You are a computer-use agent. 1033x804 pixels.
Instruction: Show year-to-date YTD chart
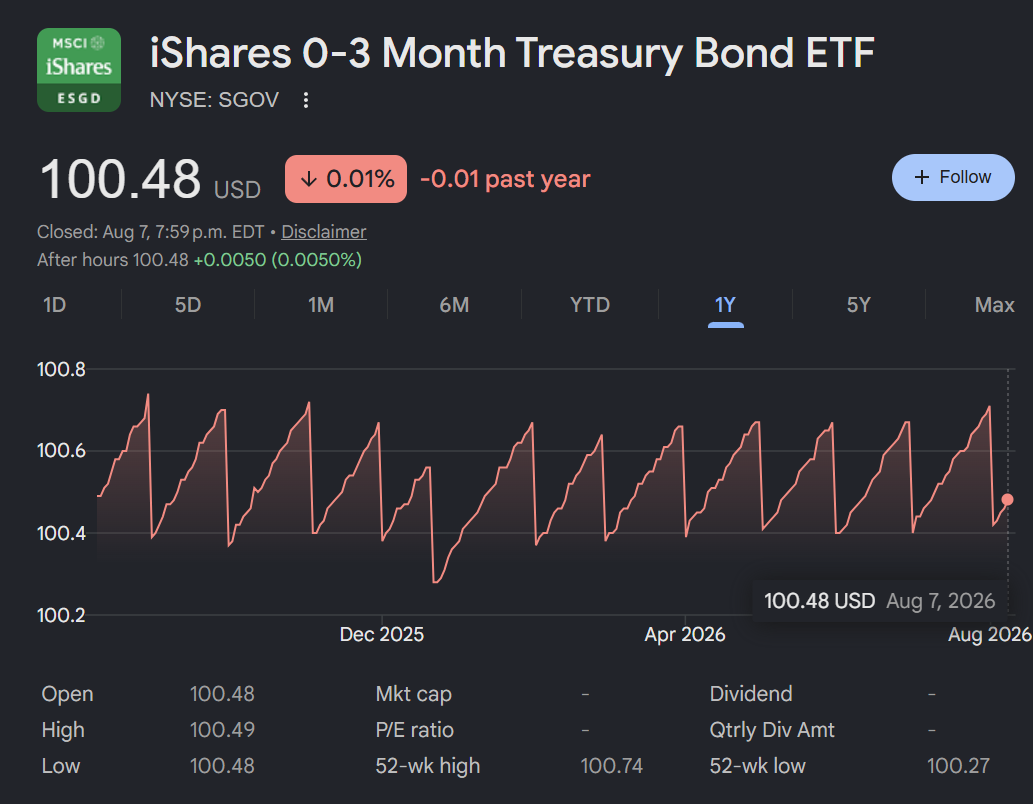(x=590, y=305)
